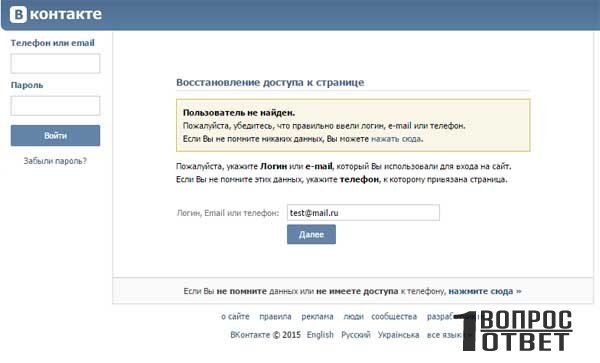Open the люди footer link
This screenshot has height=363, width=600.
coord(354,317)
